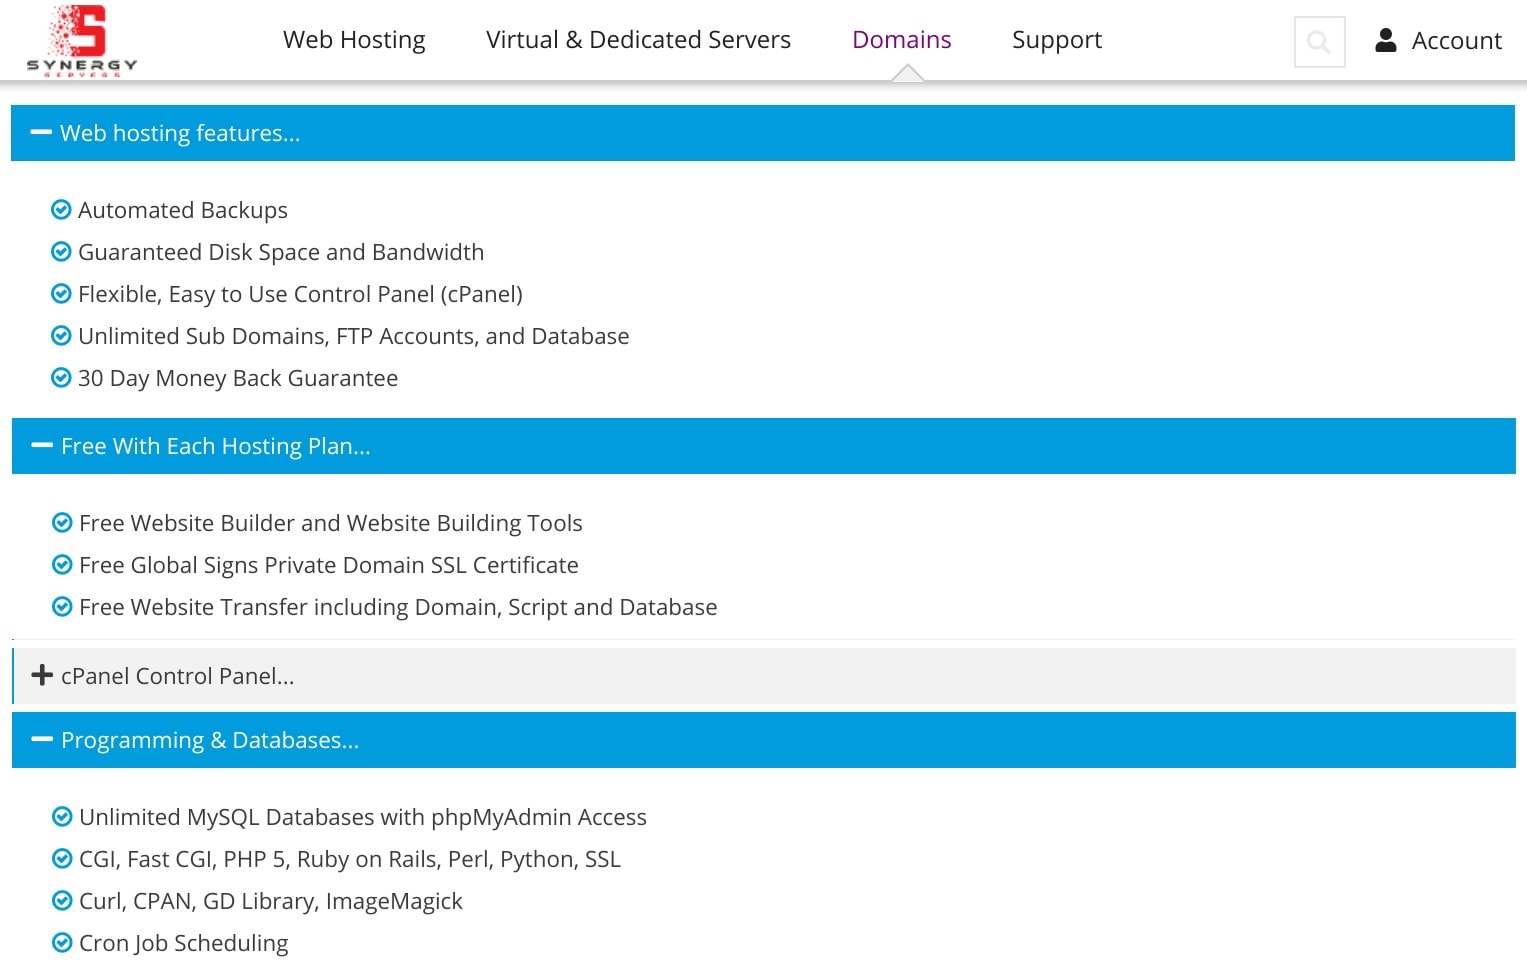The height and width of the screenshot is (979, 1527).
Task: Select Free Website Builder and Tools text
Action: click(331, 523)
